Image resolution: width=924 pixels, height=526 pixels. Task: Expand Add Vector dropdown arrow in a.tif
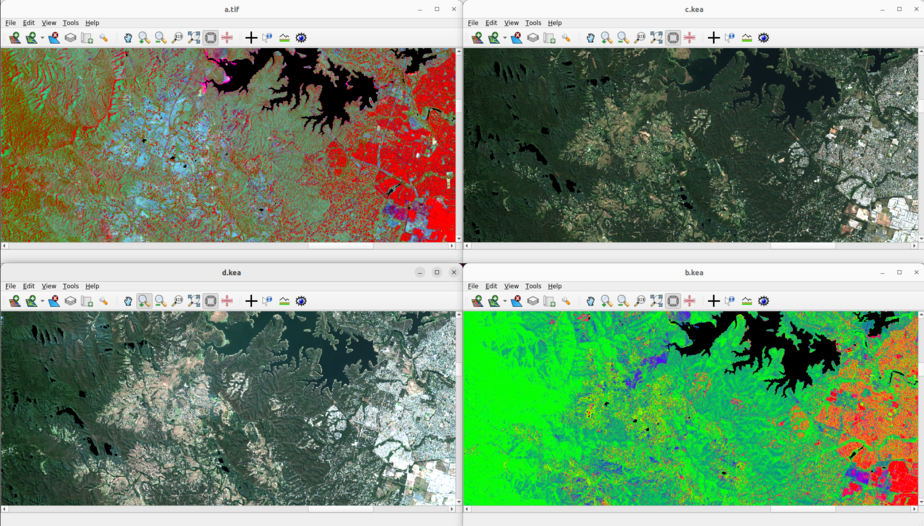42,39
